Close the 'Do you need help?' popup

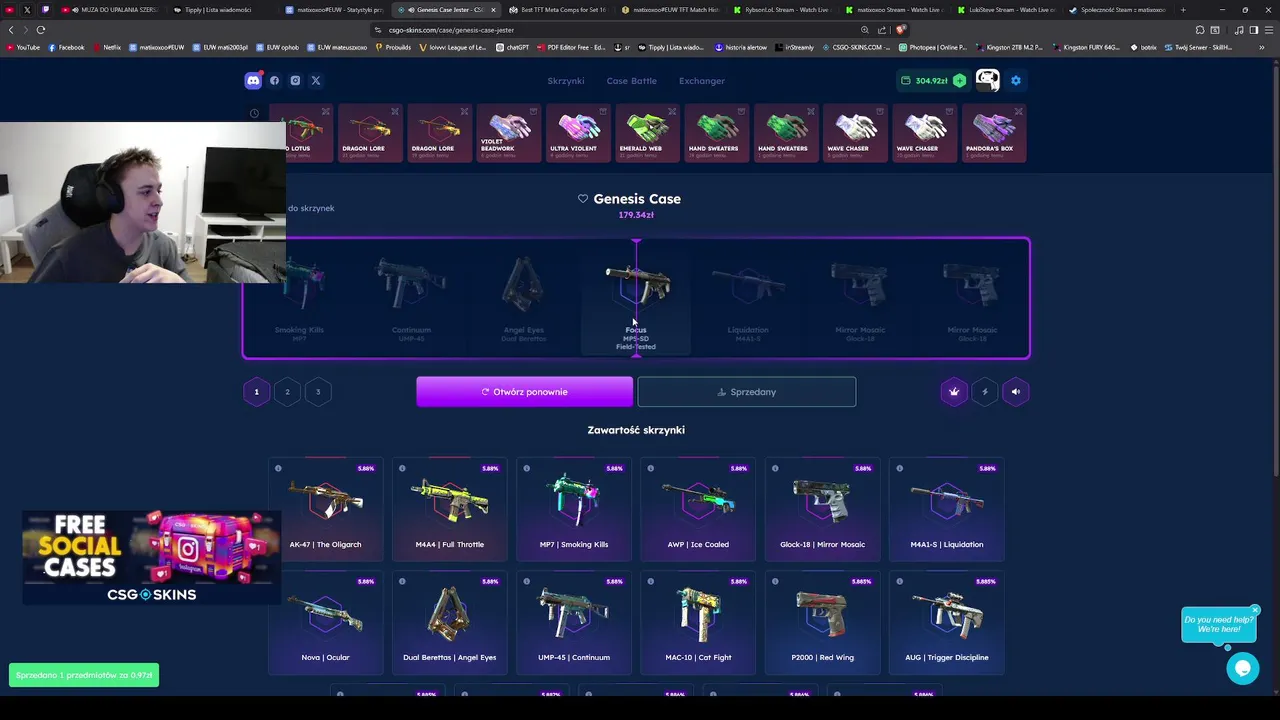(x=1255, y=610)
